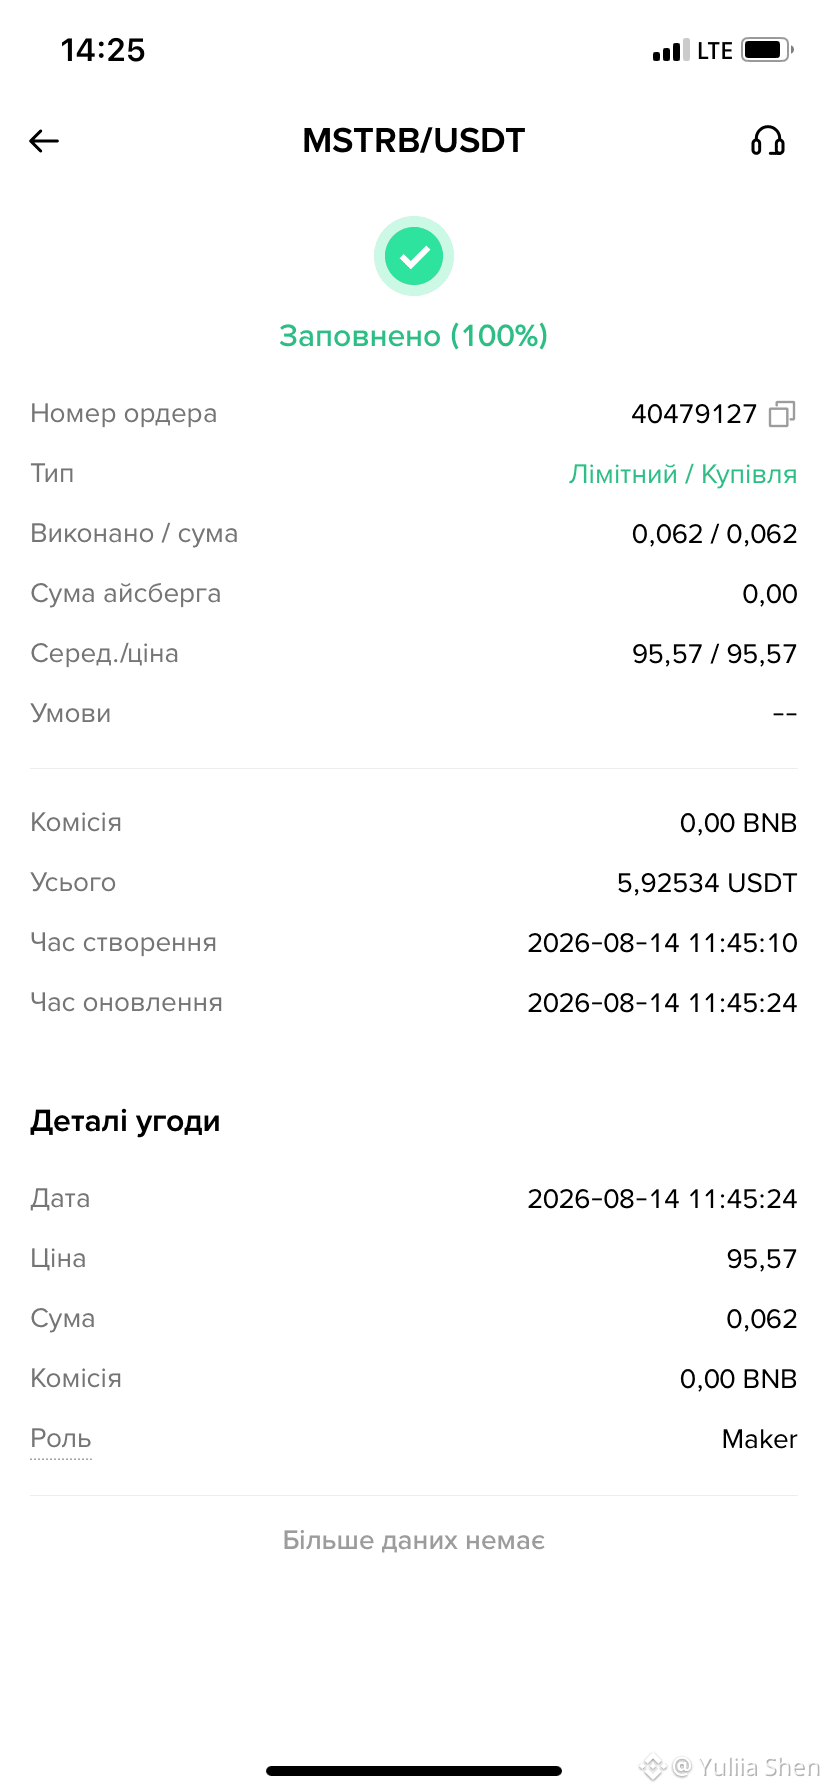Tap order number 40479127
828x1792 pixels.
pos(694,414)
